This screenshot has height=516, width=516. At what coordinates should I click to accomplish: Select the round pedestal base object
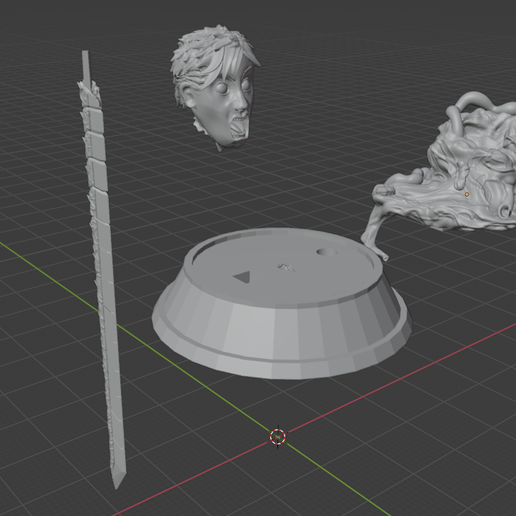(x=282, y=303)
